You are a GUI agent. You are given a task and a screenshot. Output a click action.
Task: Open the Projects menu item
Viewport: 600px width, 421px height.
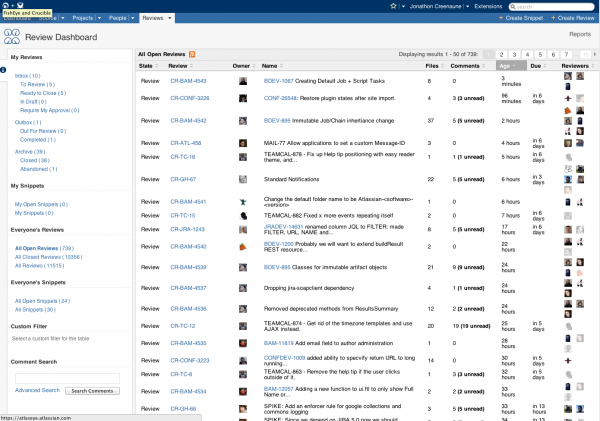(x=83, y=18)
